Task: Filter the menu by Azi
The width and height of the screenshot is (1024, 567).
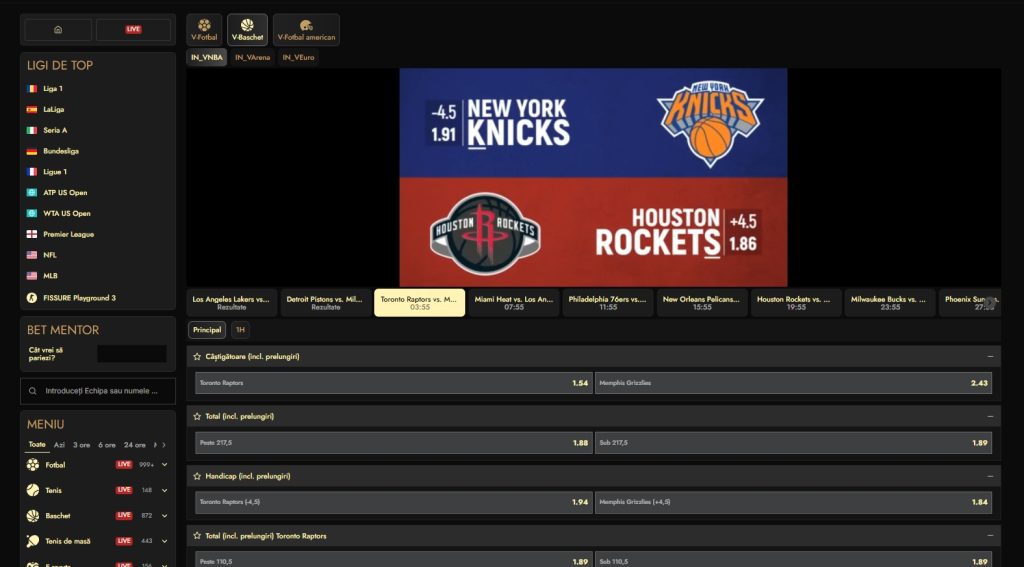Action: [59, 446]
